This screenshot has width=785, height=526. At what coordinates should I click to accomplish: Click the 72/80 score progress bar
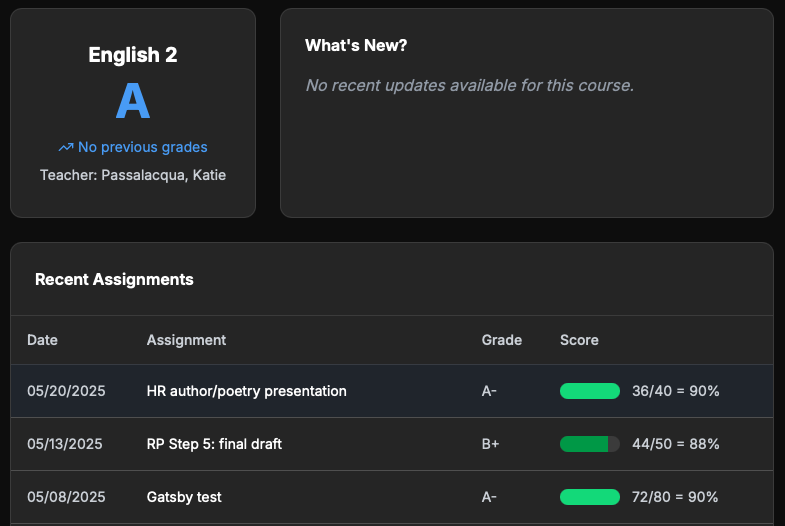click(590, 497)
